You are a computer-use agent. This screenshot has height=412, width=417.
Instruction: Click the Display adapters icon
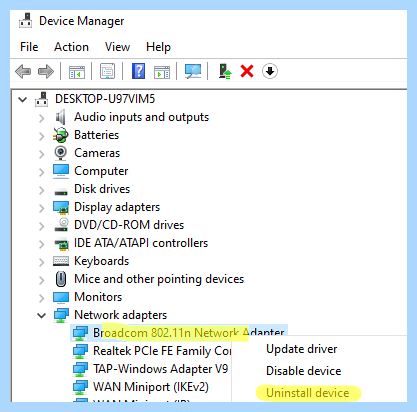pyautogui.click(x=61, y=207)
